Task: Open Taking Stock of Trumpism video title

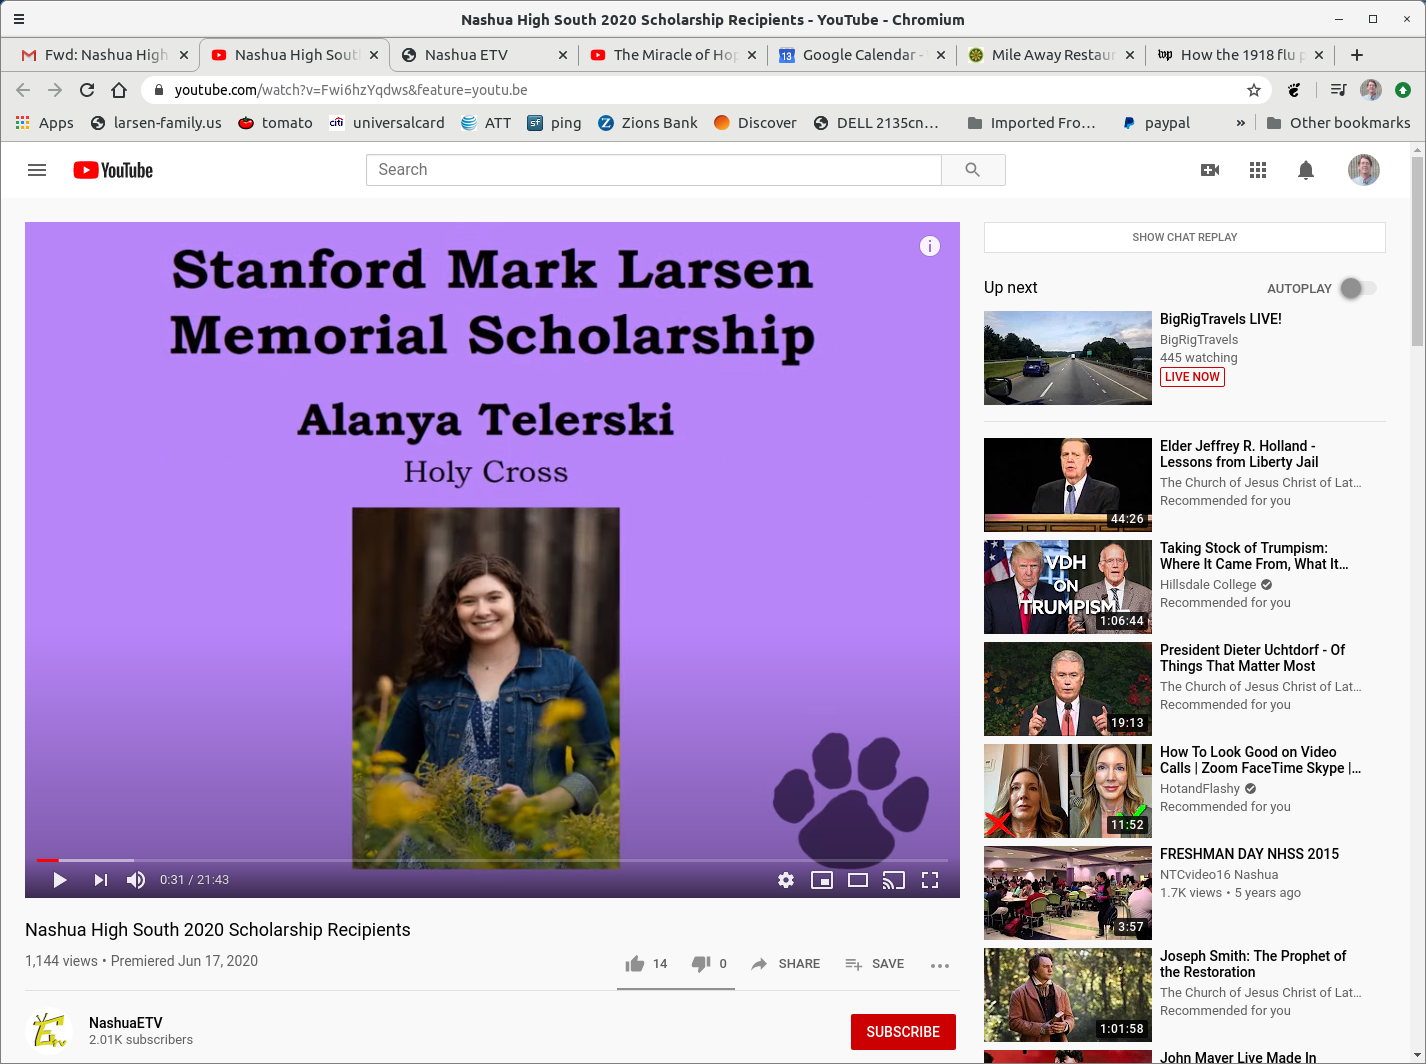Action: [x=1254, y=556]
